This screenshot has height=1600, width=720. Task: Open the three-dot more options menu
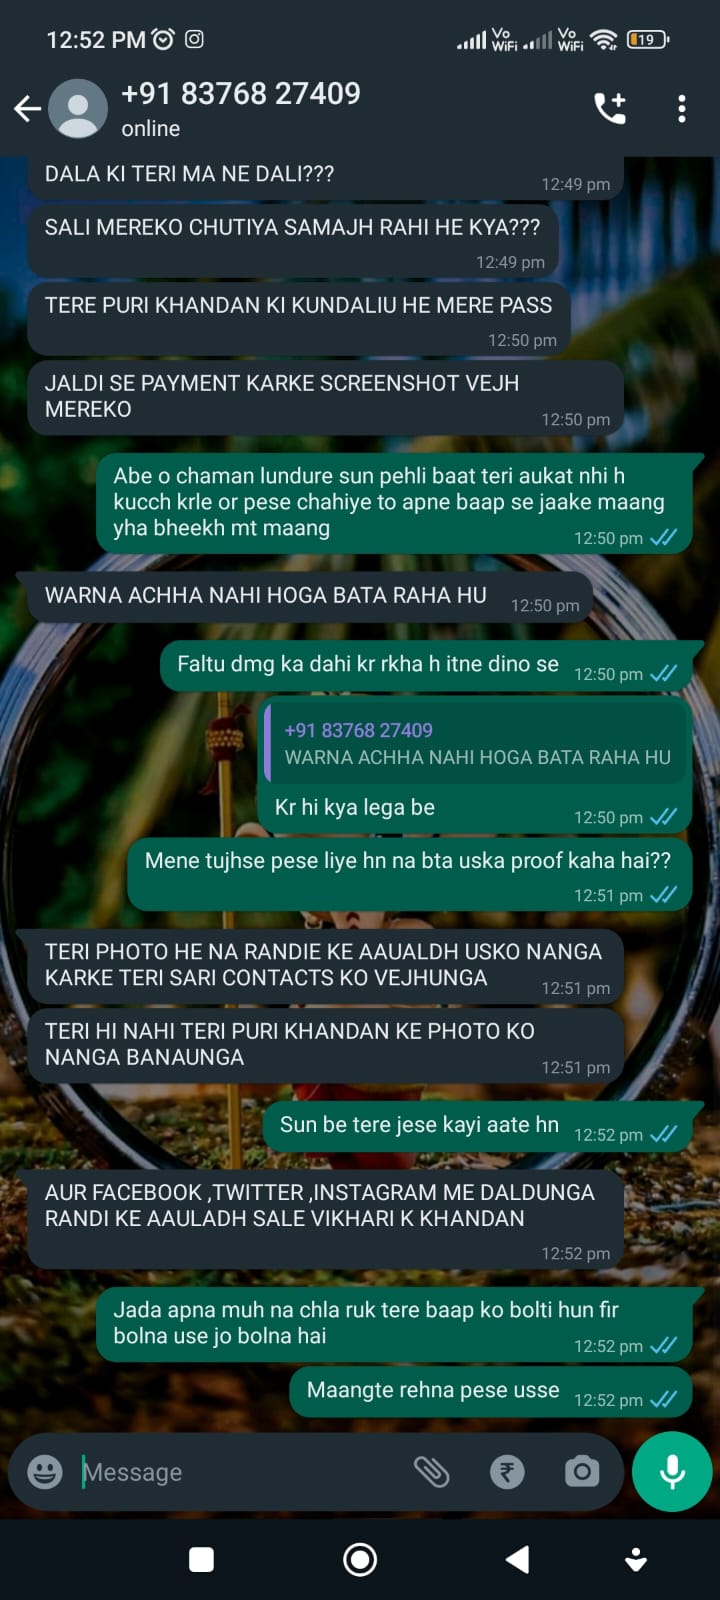[x=682, y=108]
